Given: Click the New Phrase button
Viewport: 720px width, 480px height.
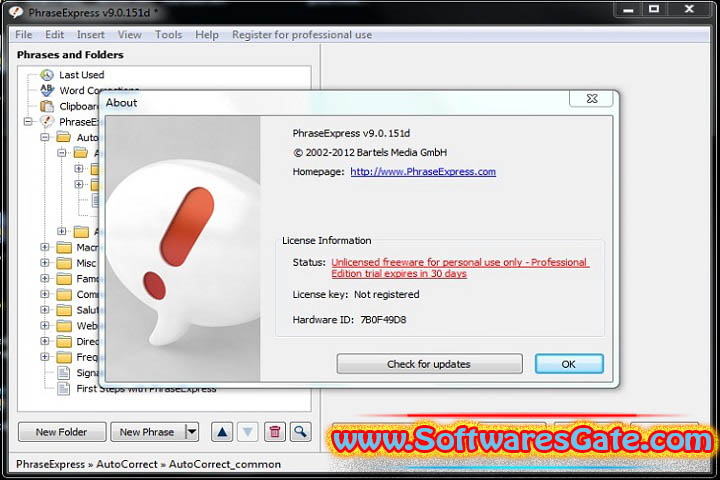Looking at the screenshot, I should click(147, 432).
